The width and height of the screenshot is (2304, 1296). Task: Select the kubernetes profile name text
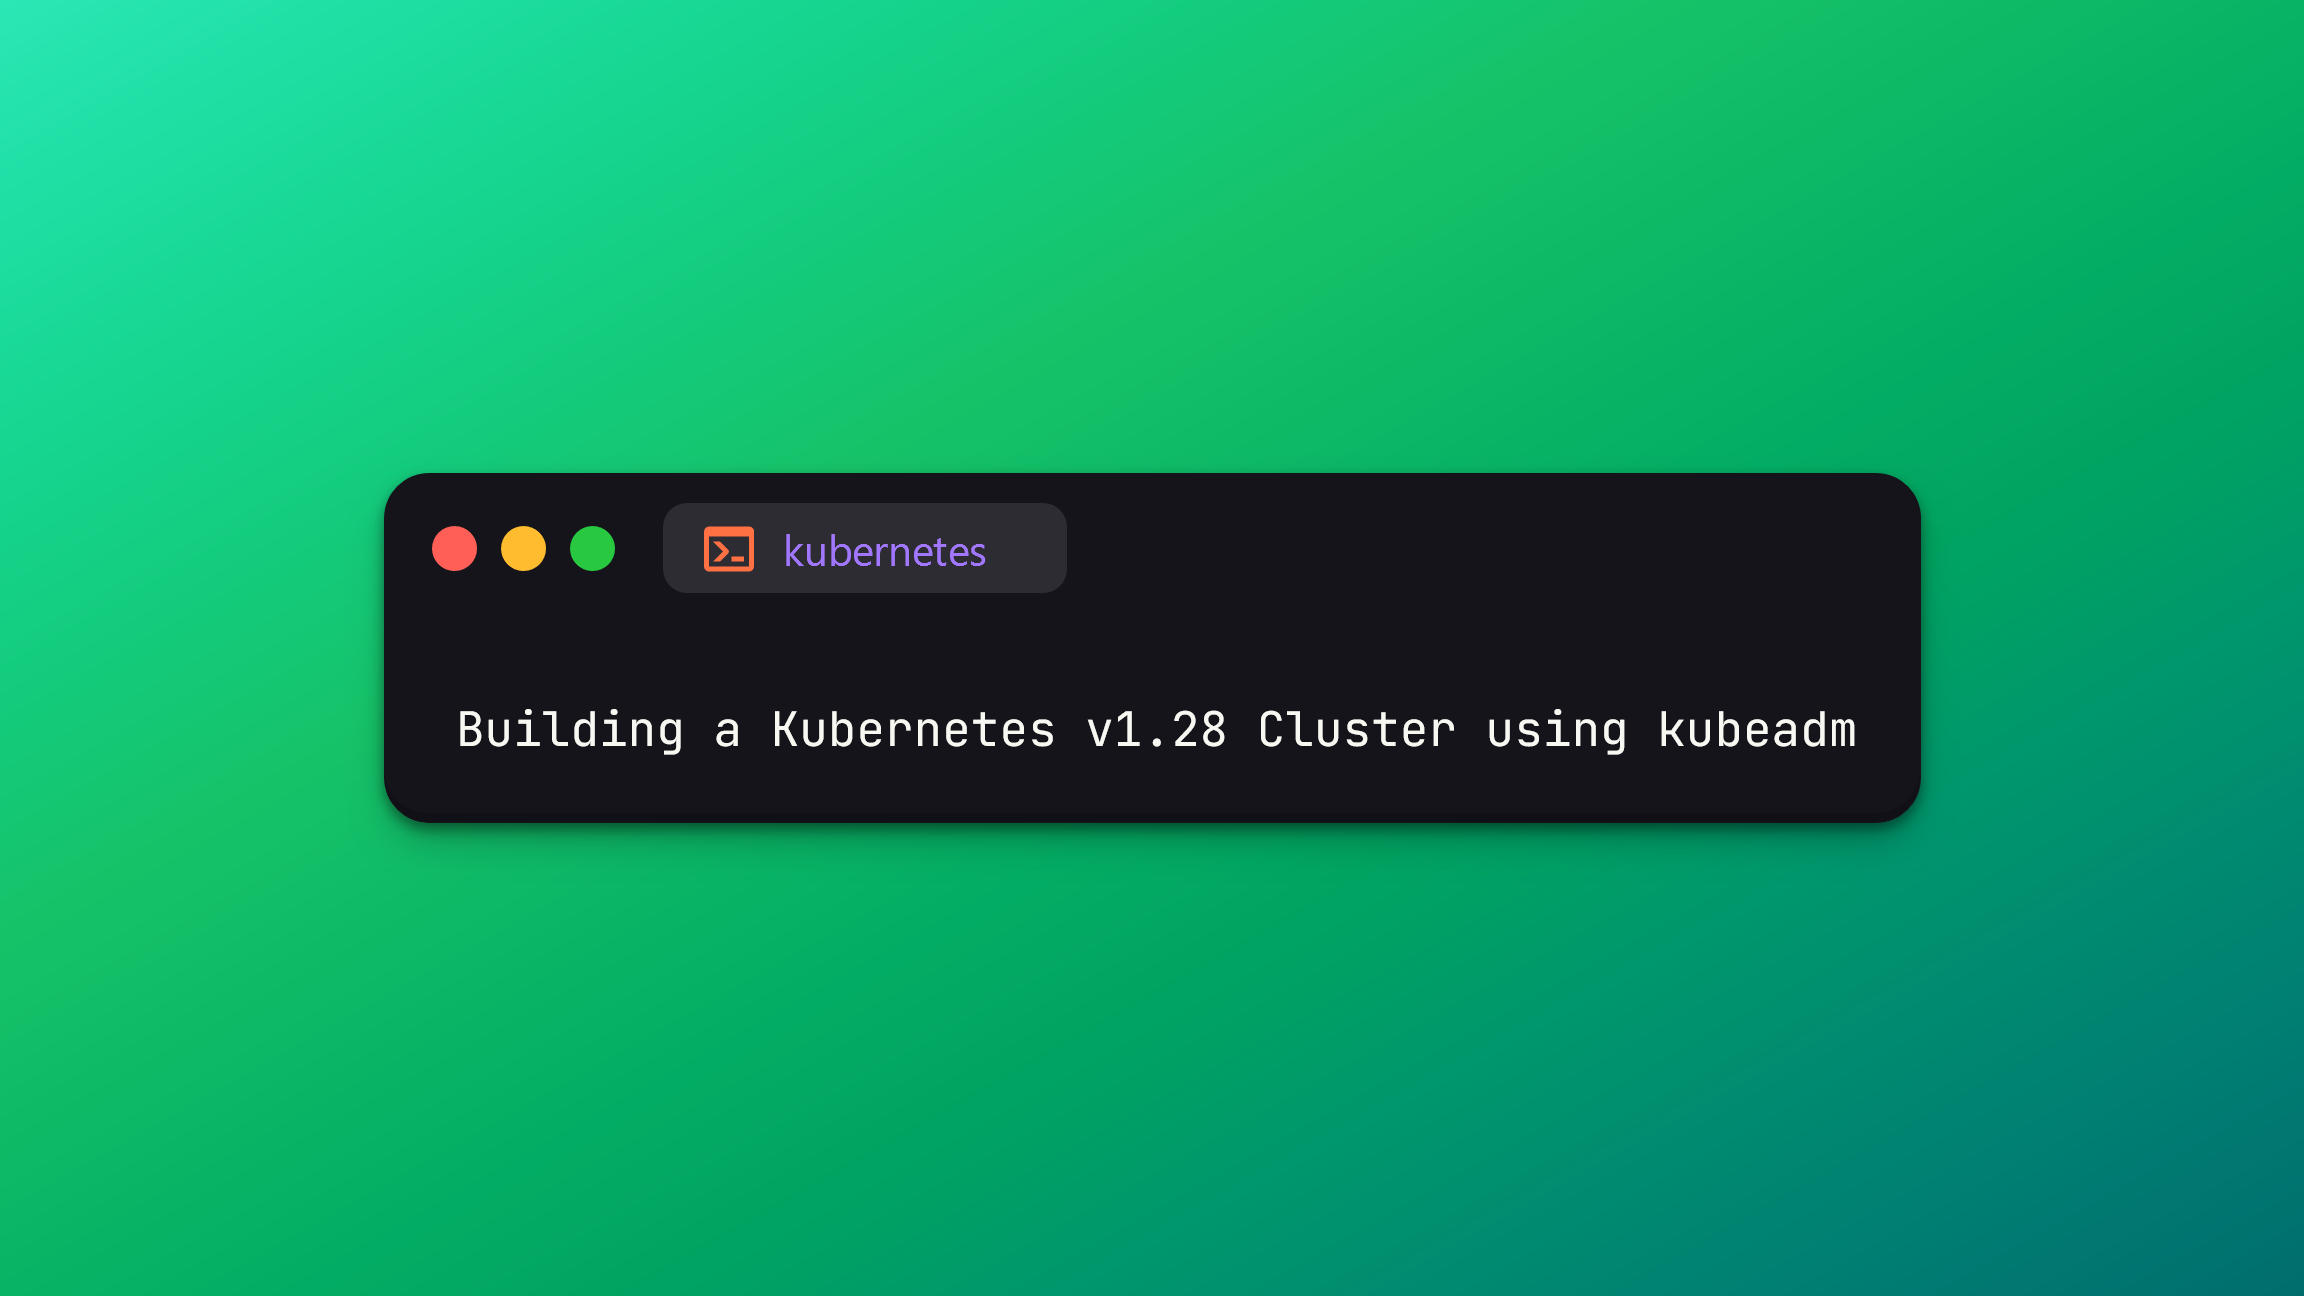pyautogui.click(x=885, y=549)
